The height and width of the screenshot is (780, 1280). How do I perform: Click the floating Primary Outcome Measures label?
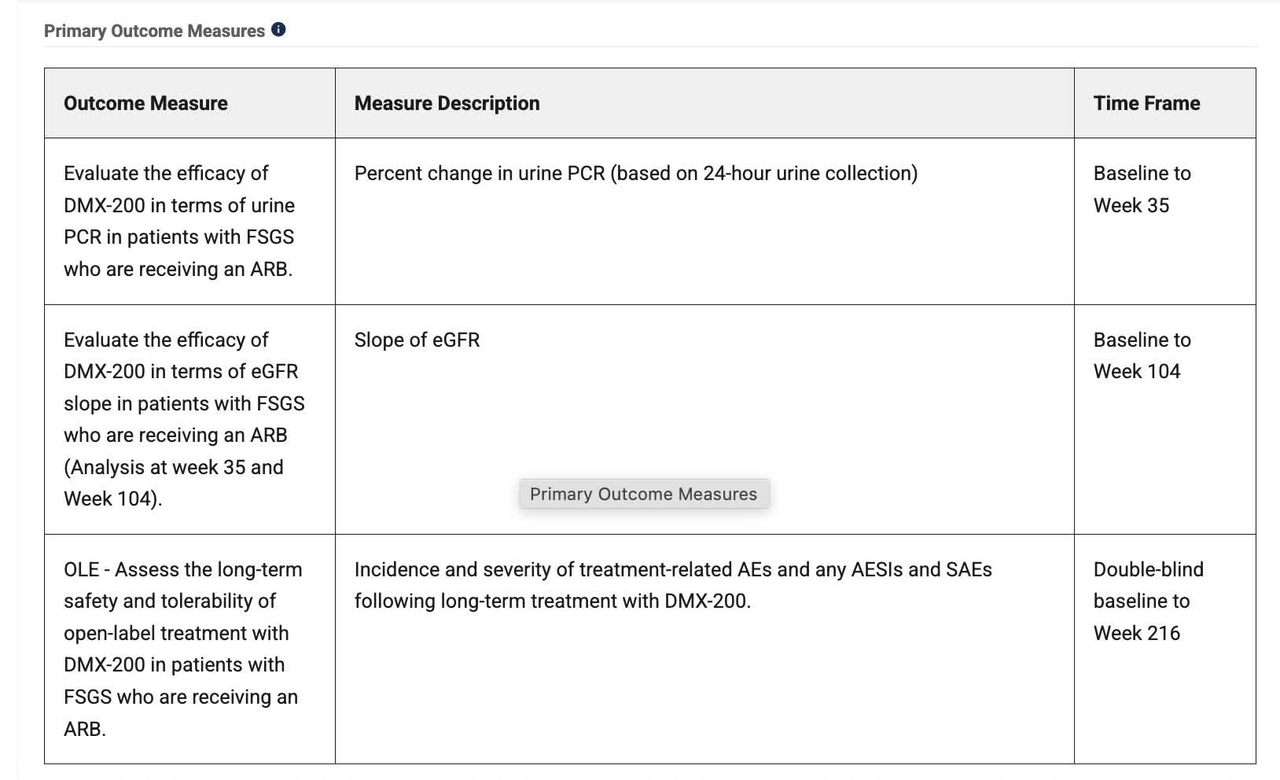click(643, 493)
